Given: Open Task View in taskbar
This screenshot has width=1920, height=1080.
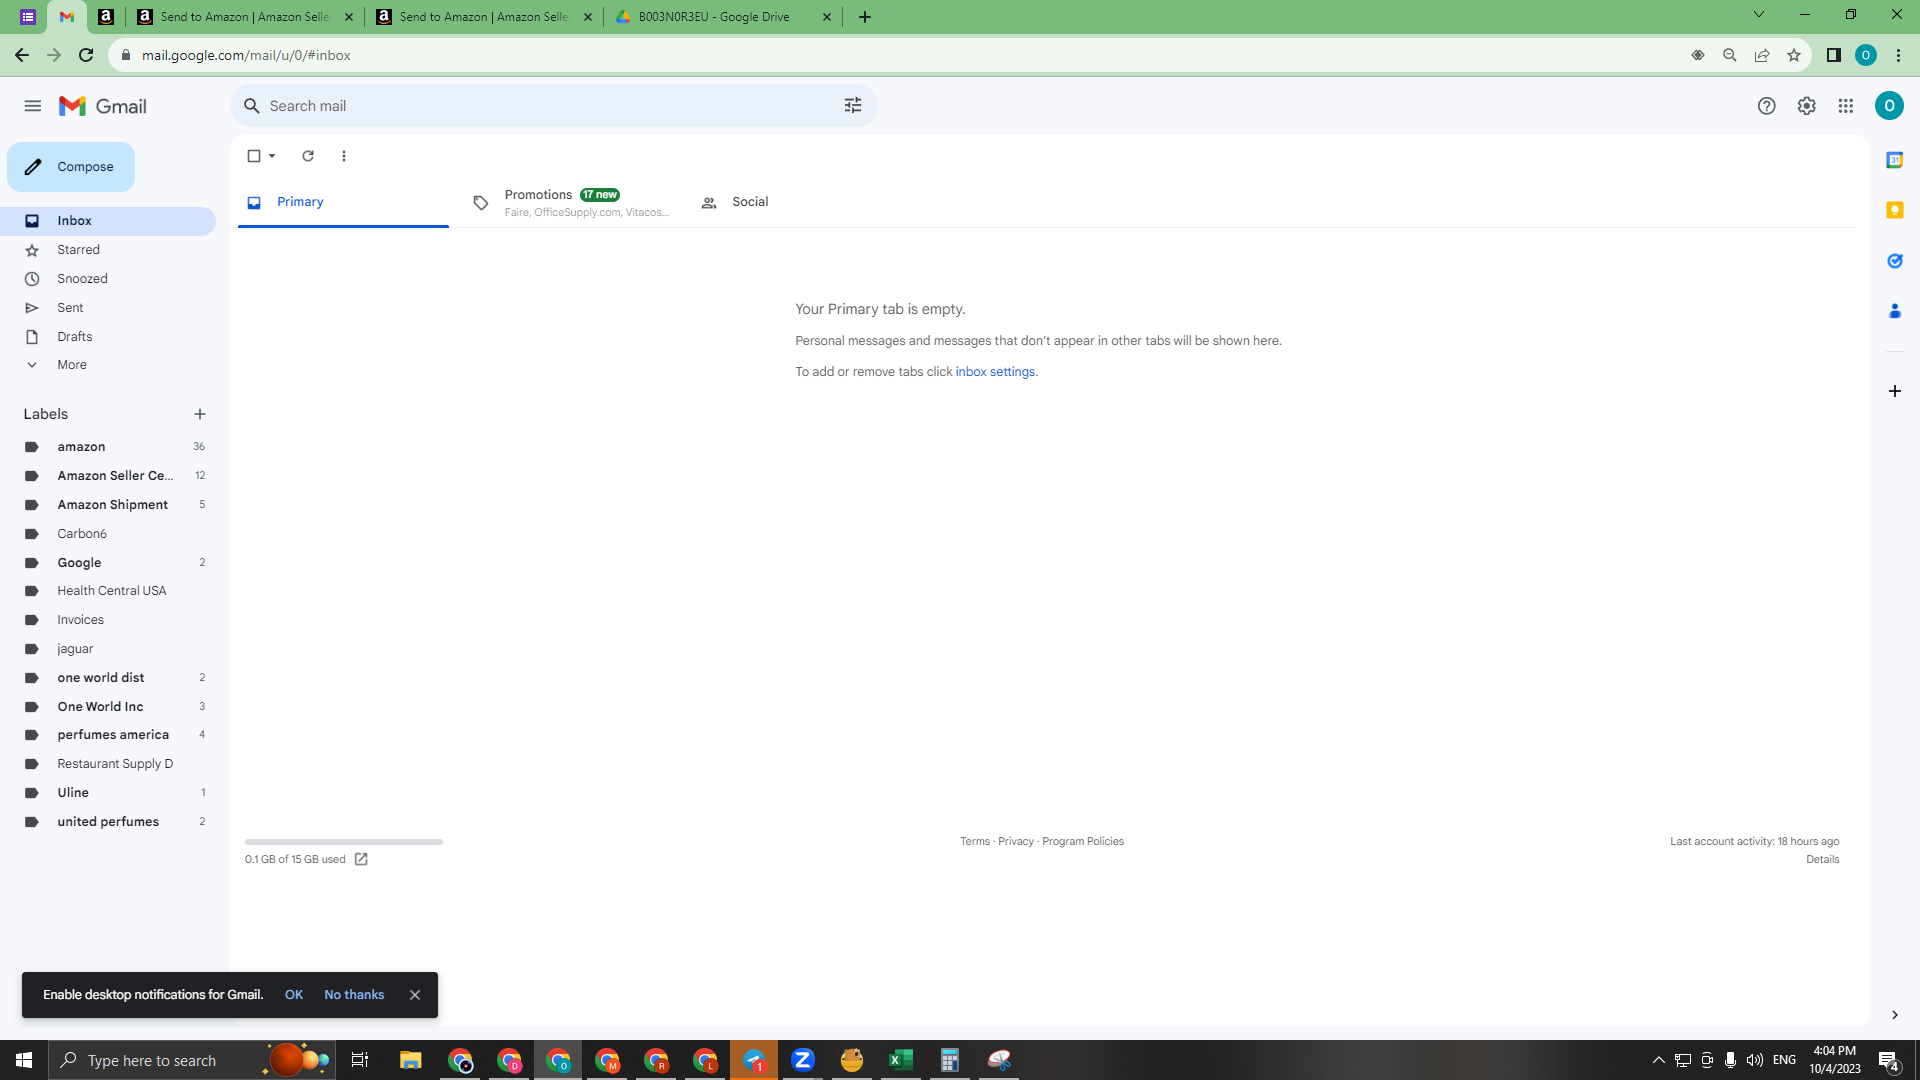Looking at the screenshot, I should coord(360,1060).
